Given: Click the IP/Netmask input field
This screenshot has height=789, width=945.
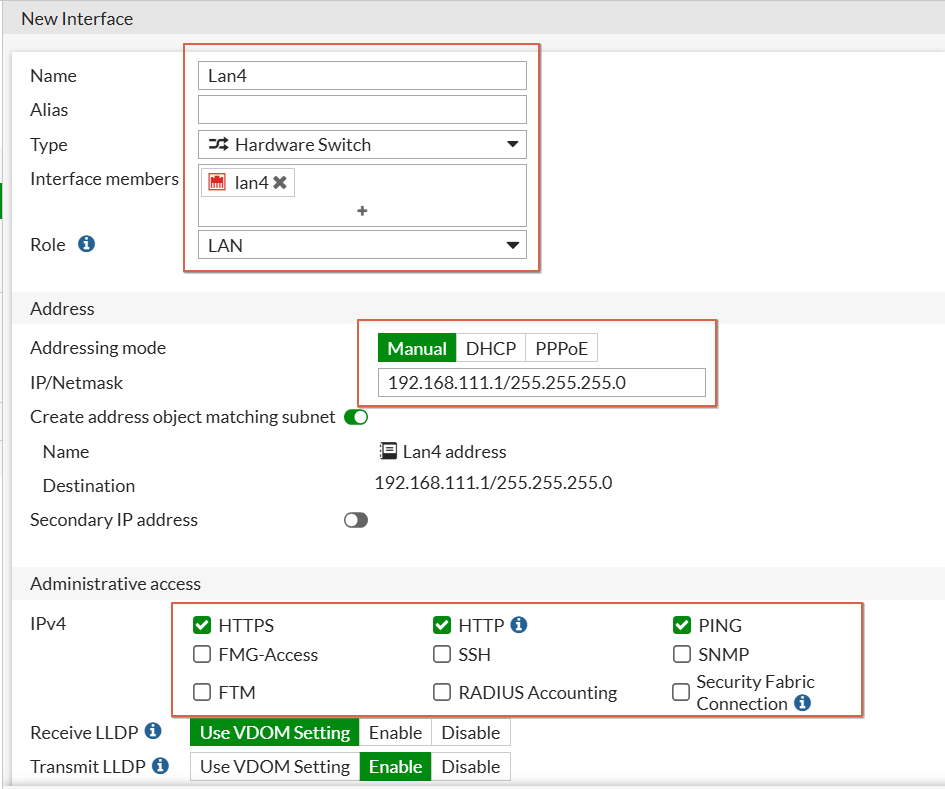Looking at the screenshot, I should click(542, 383).
